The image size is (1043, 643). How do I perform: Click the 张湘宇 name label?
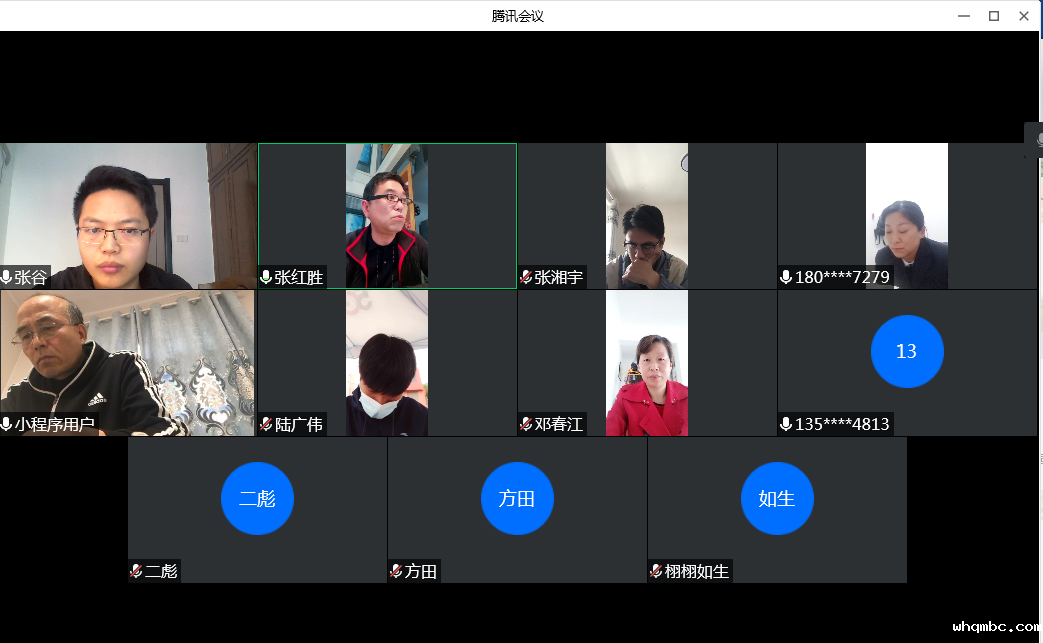[558, 277]
